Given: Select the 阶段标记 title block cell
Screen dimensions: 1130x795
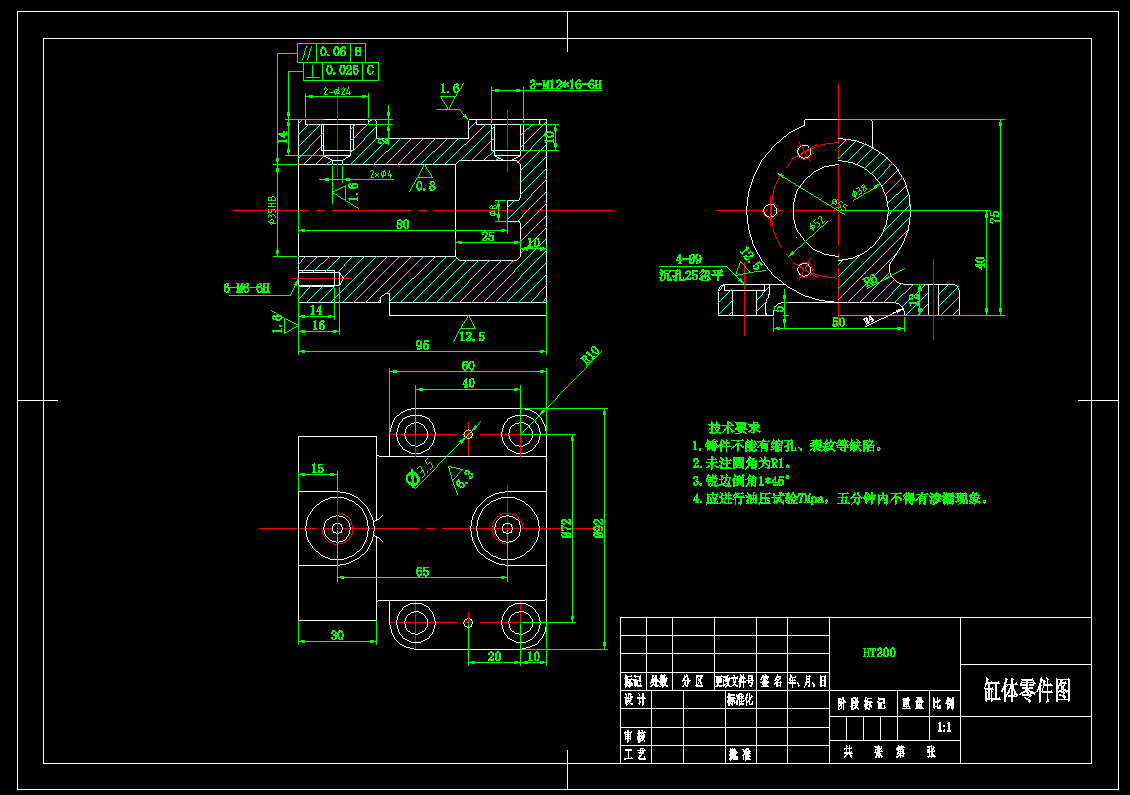Looking at the screenshot, I should tap(862, 703).
